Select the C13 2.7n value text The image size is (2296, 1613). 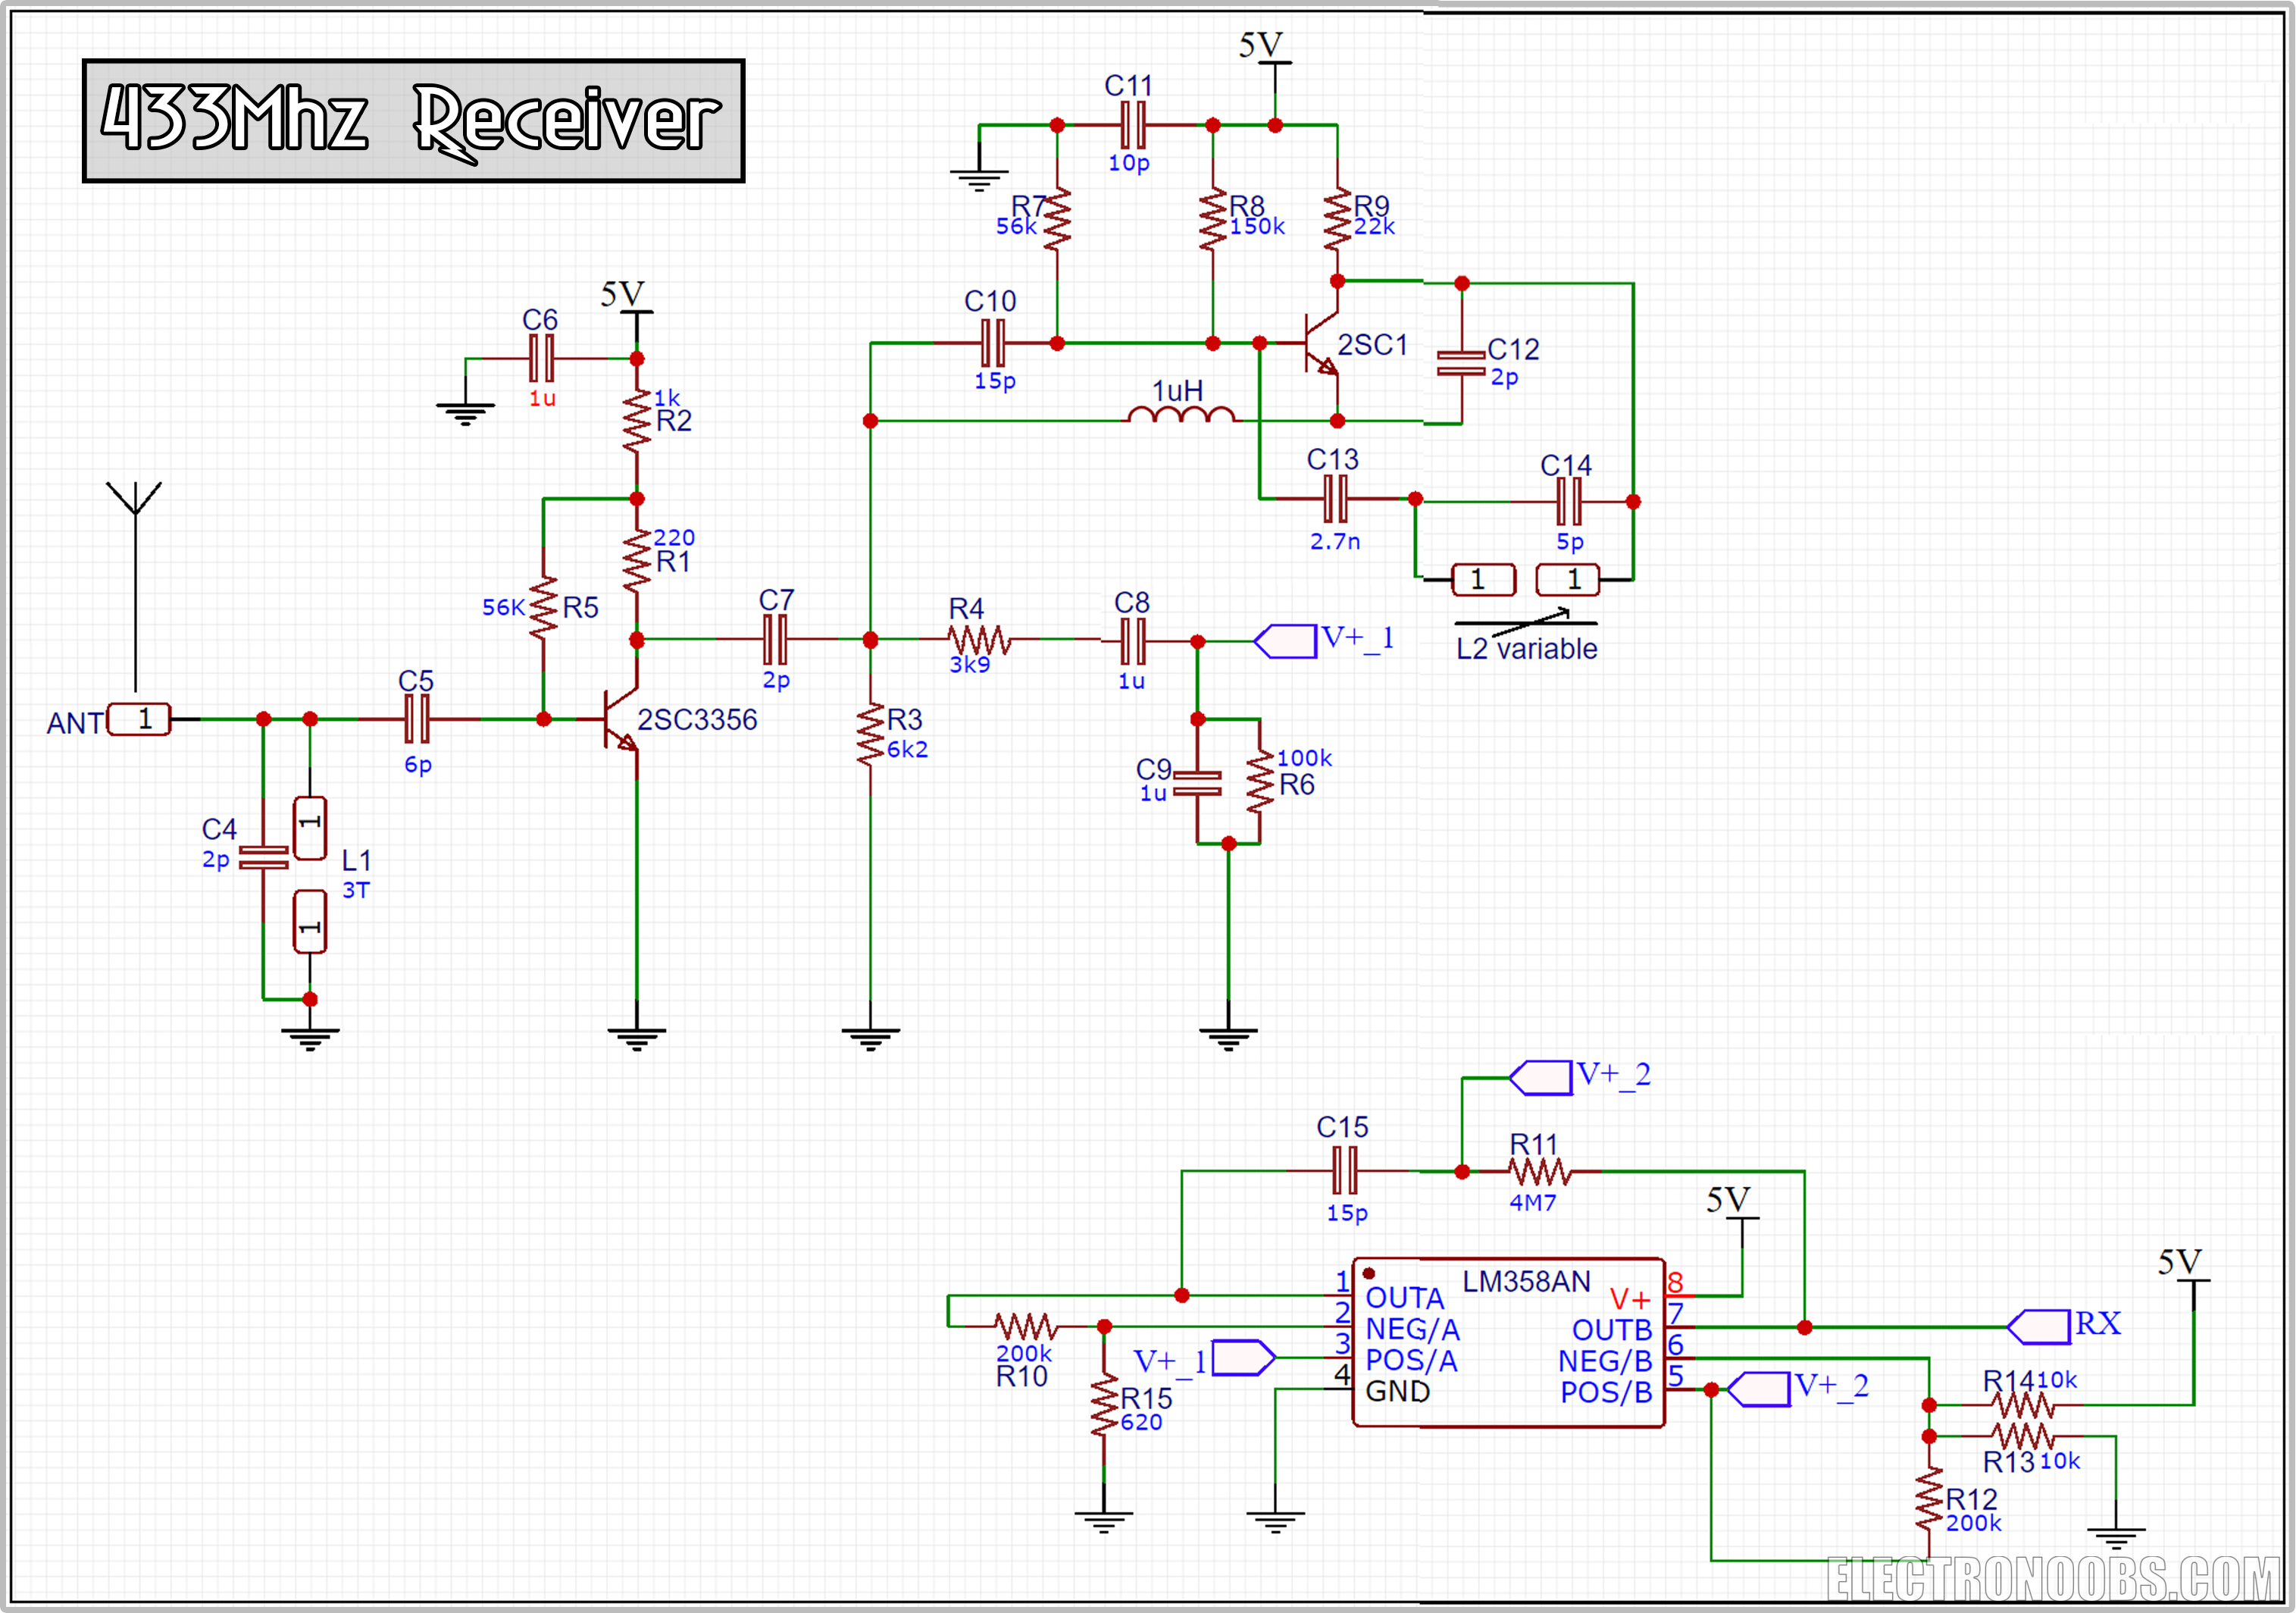click(1335, 542)
